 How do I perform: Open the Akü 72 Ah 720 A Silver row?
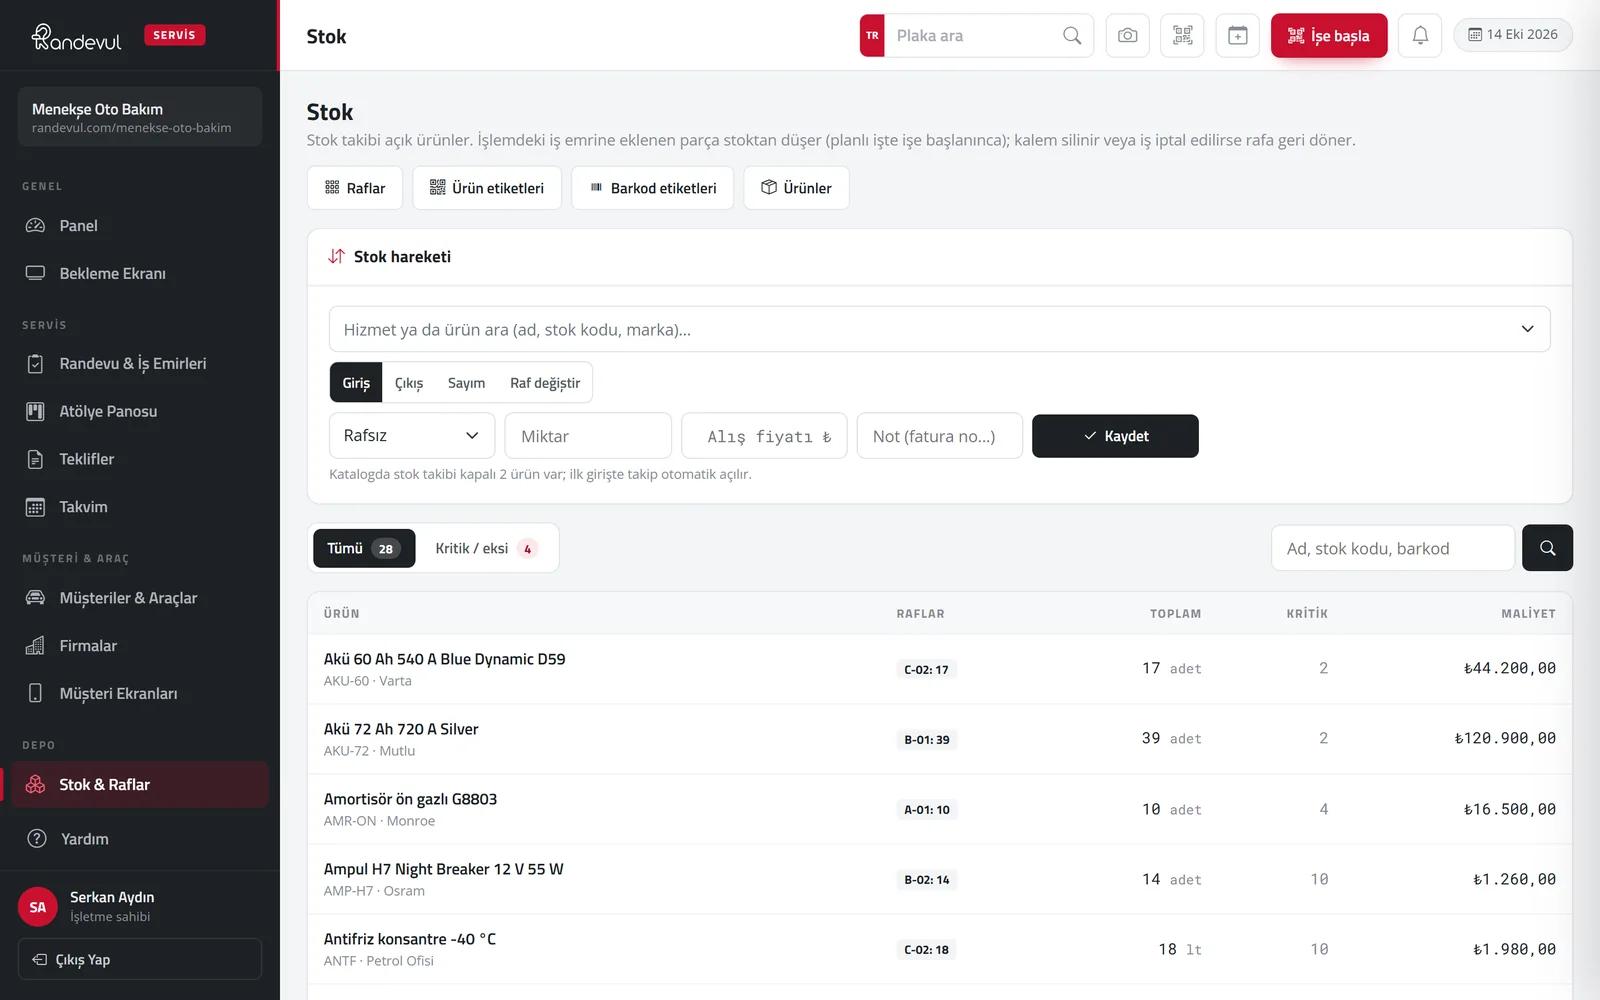(x=940, y=739)
